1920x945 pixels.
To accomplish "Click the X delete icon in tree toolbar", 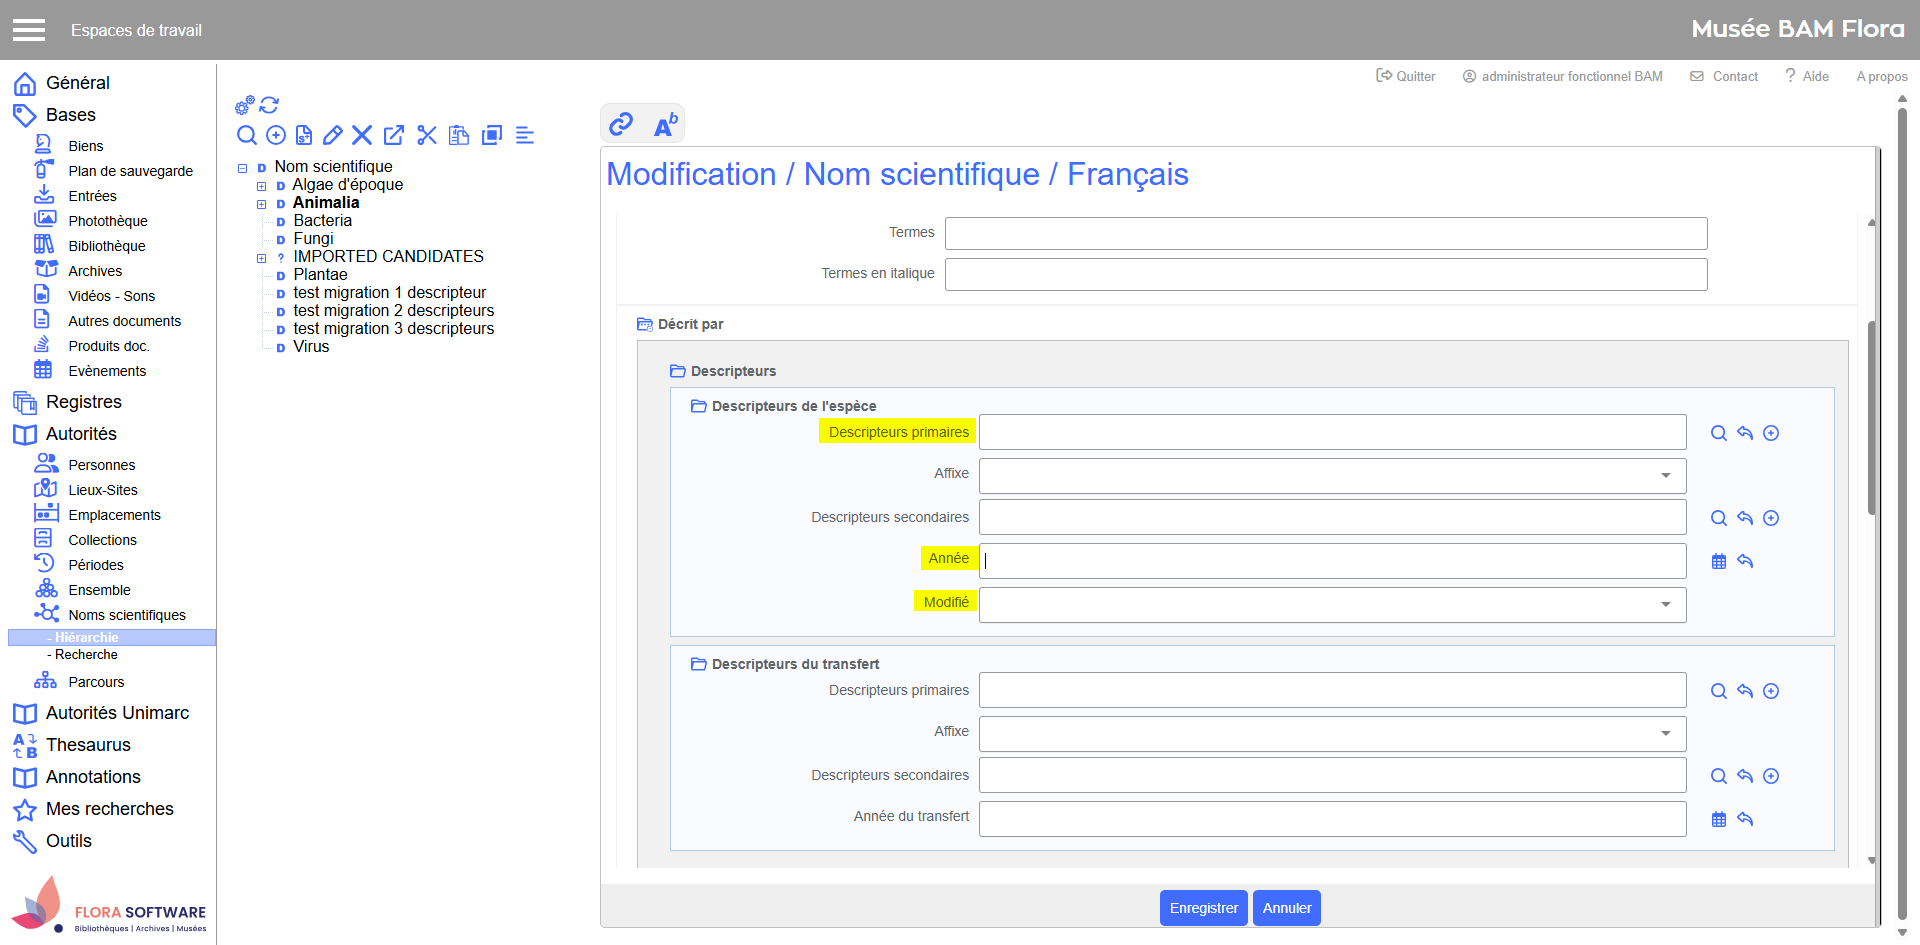I will [x=362, y=135].
